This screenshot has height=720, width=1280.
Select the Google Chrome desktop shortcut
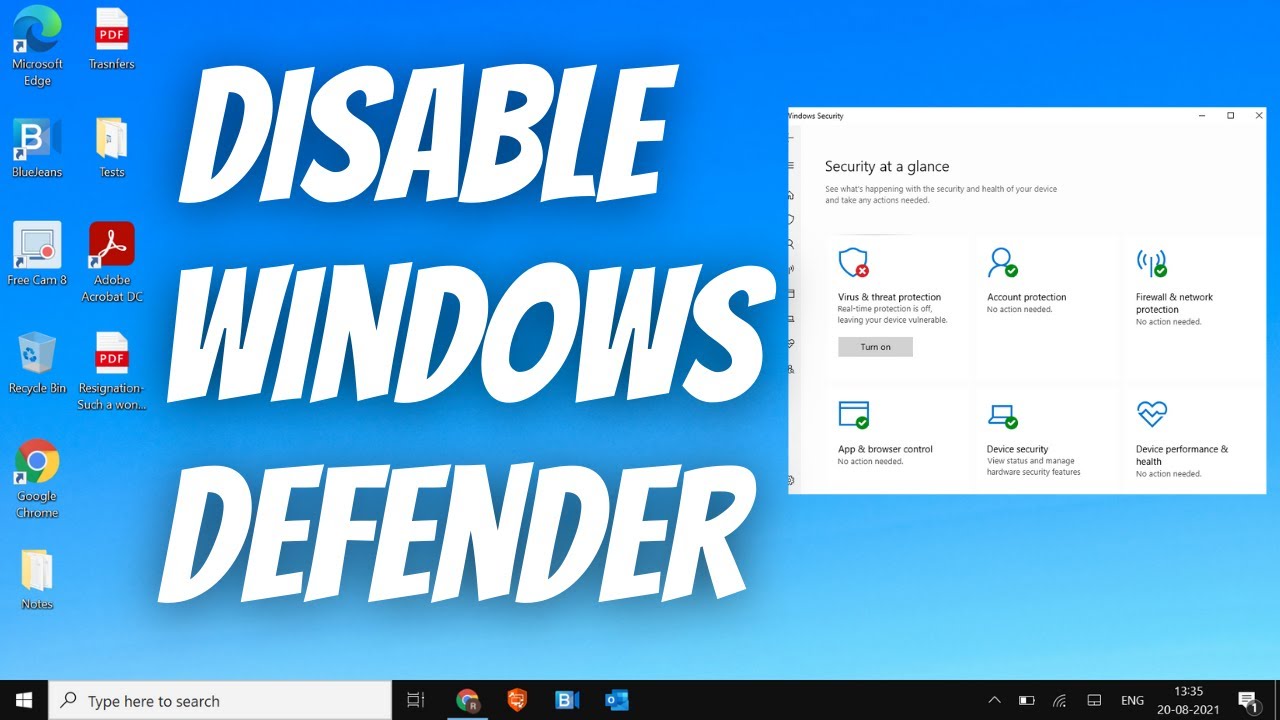(x=37, y=479)
